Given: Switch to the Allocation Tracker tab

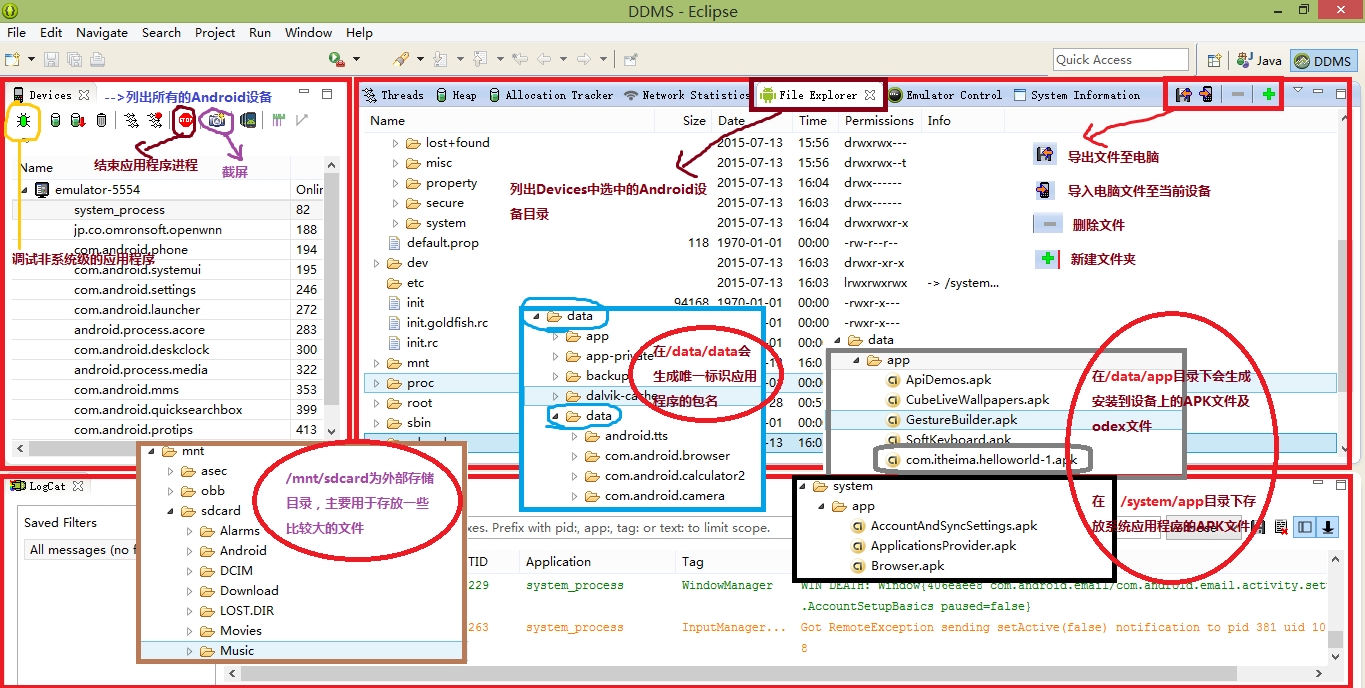Looking at the screenshot, I should (550, 95).
